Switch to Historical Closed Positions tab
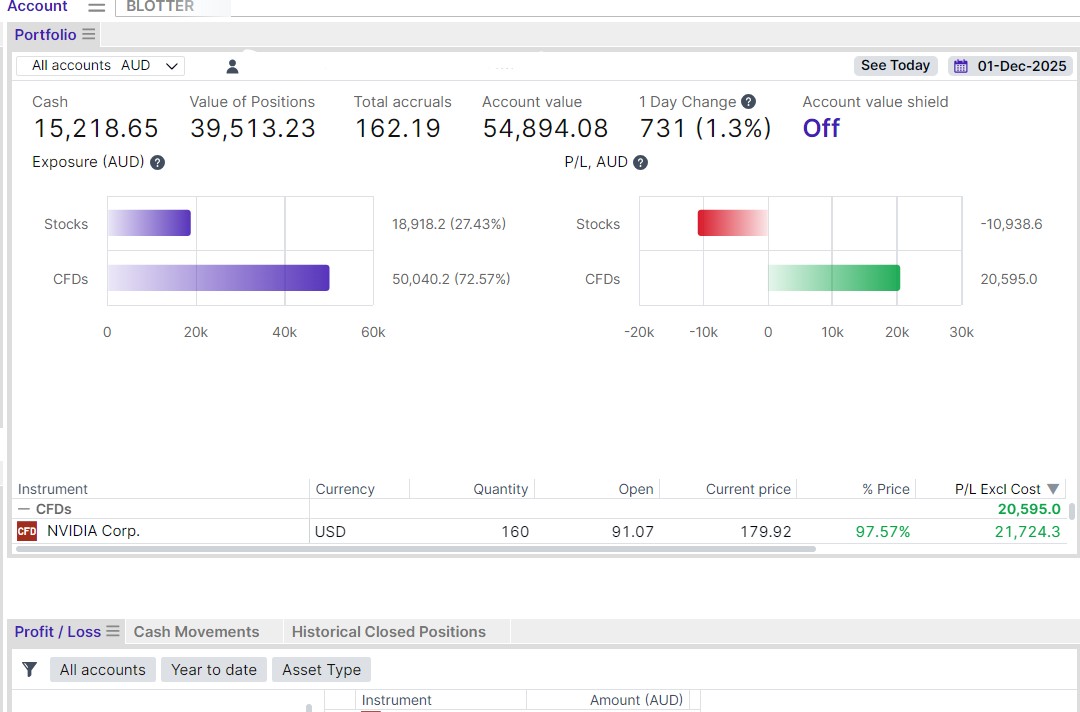1080x712 pixels. coord(388,631)
